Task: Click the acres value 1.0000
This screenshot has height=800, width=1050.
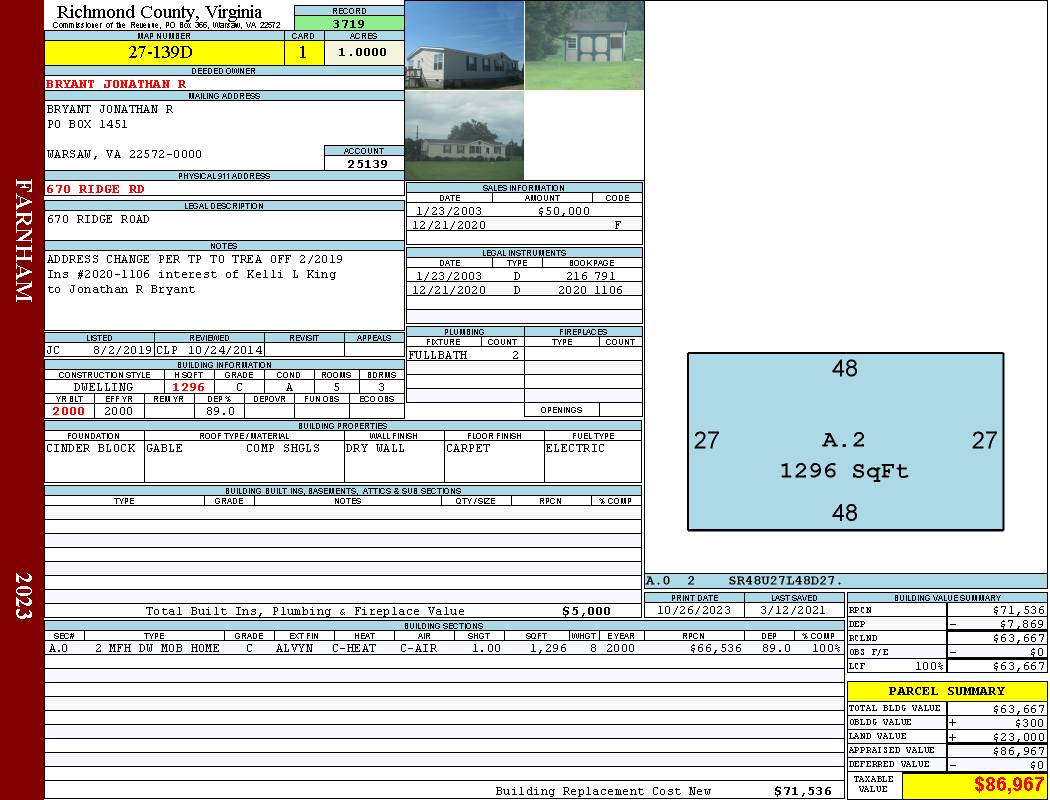Action: click(x=363, y=53)
